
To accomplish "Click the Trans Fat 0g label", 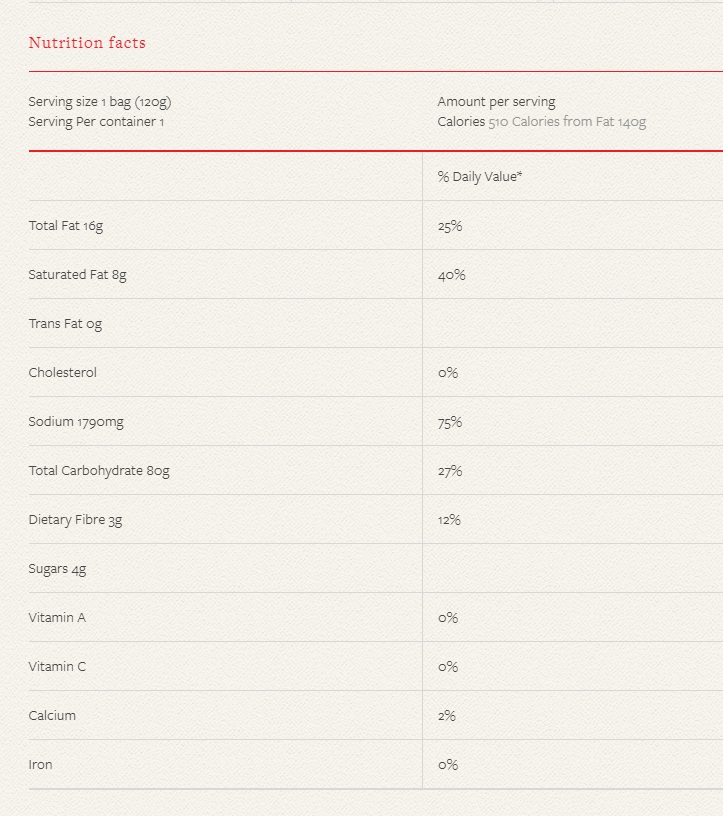I will (65, 324).
